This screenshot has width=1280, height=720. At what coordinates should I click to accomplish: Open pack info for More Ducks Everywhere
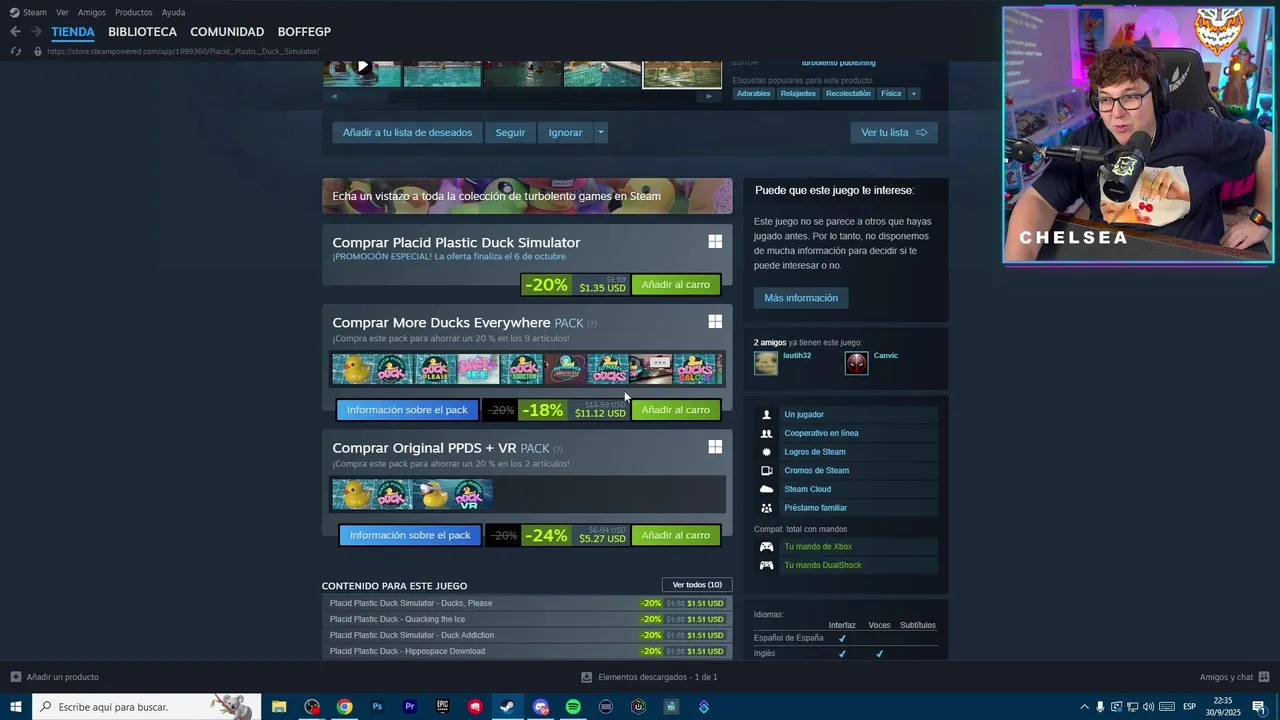click(x=407, y=410)
